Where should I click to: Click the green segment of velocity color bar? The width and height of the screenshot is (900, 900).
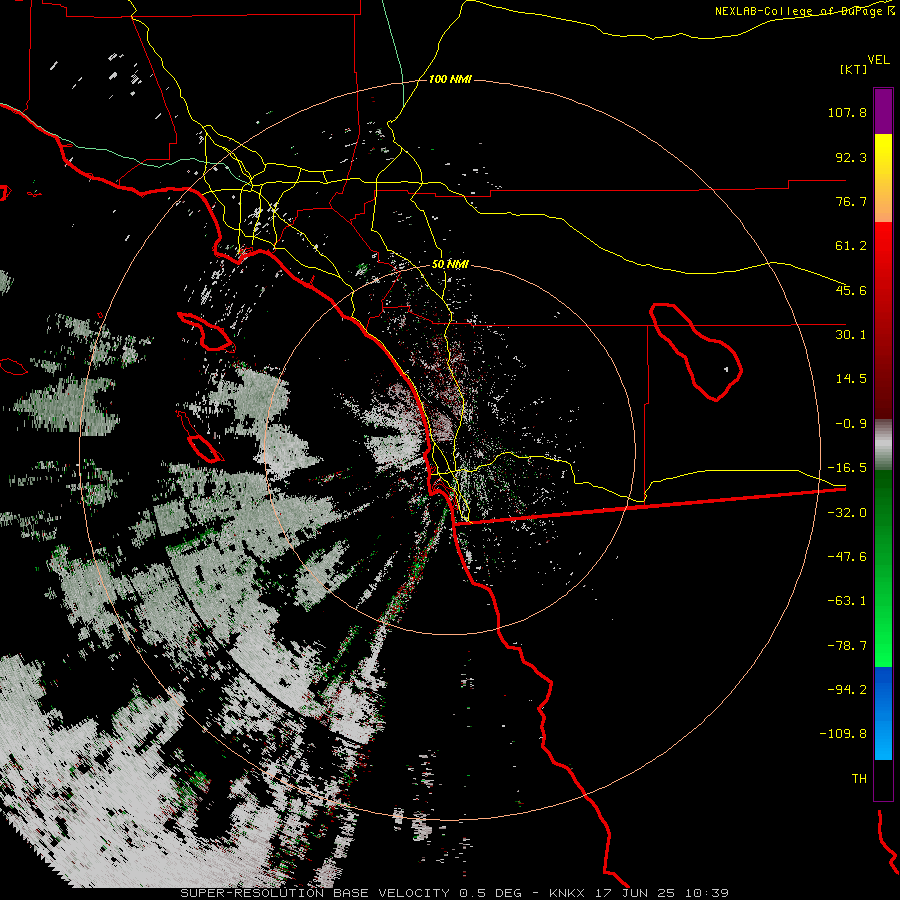tap(883, 568)
